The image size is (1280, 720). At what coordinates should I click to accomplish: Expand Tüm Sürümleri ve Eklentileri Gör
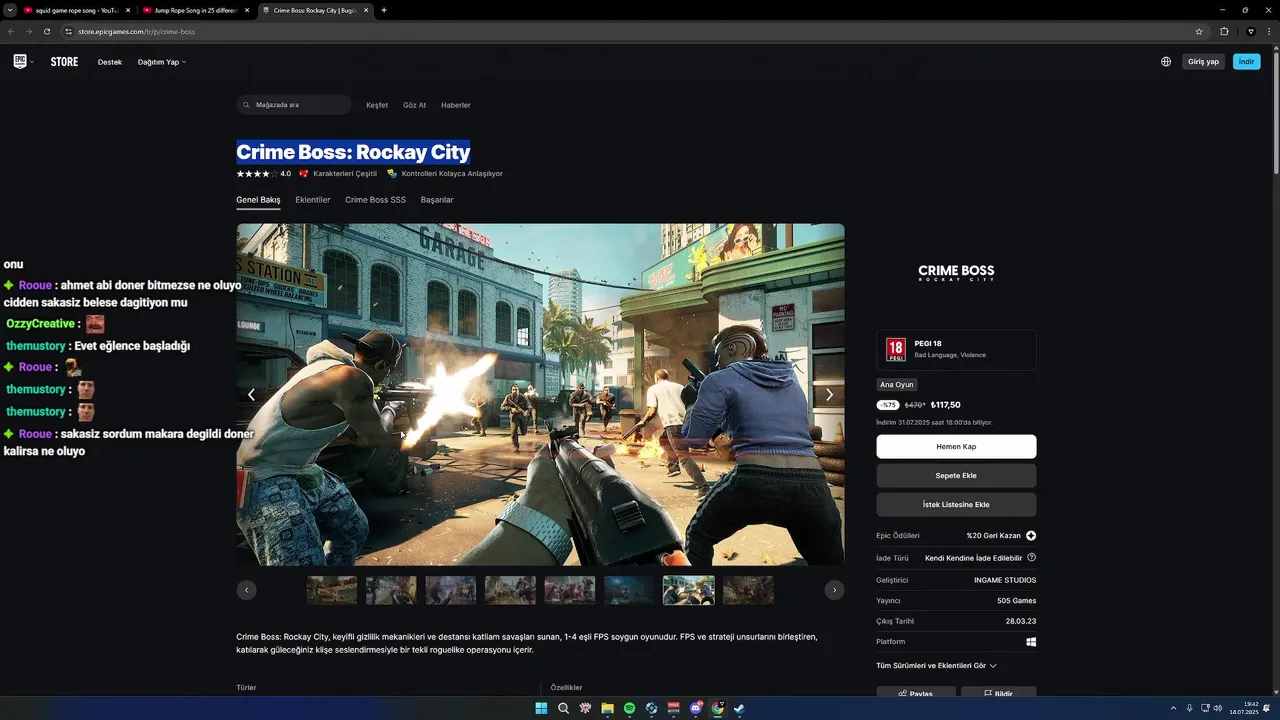[x=936, y=665]
